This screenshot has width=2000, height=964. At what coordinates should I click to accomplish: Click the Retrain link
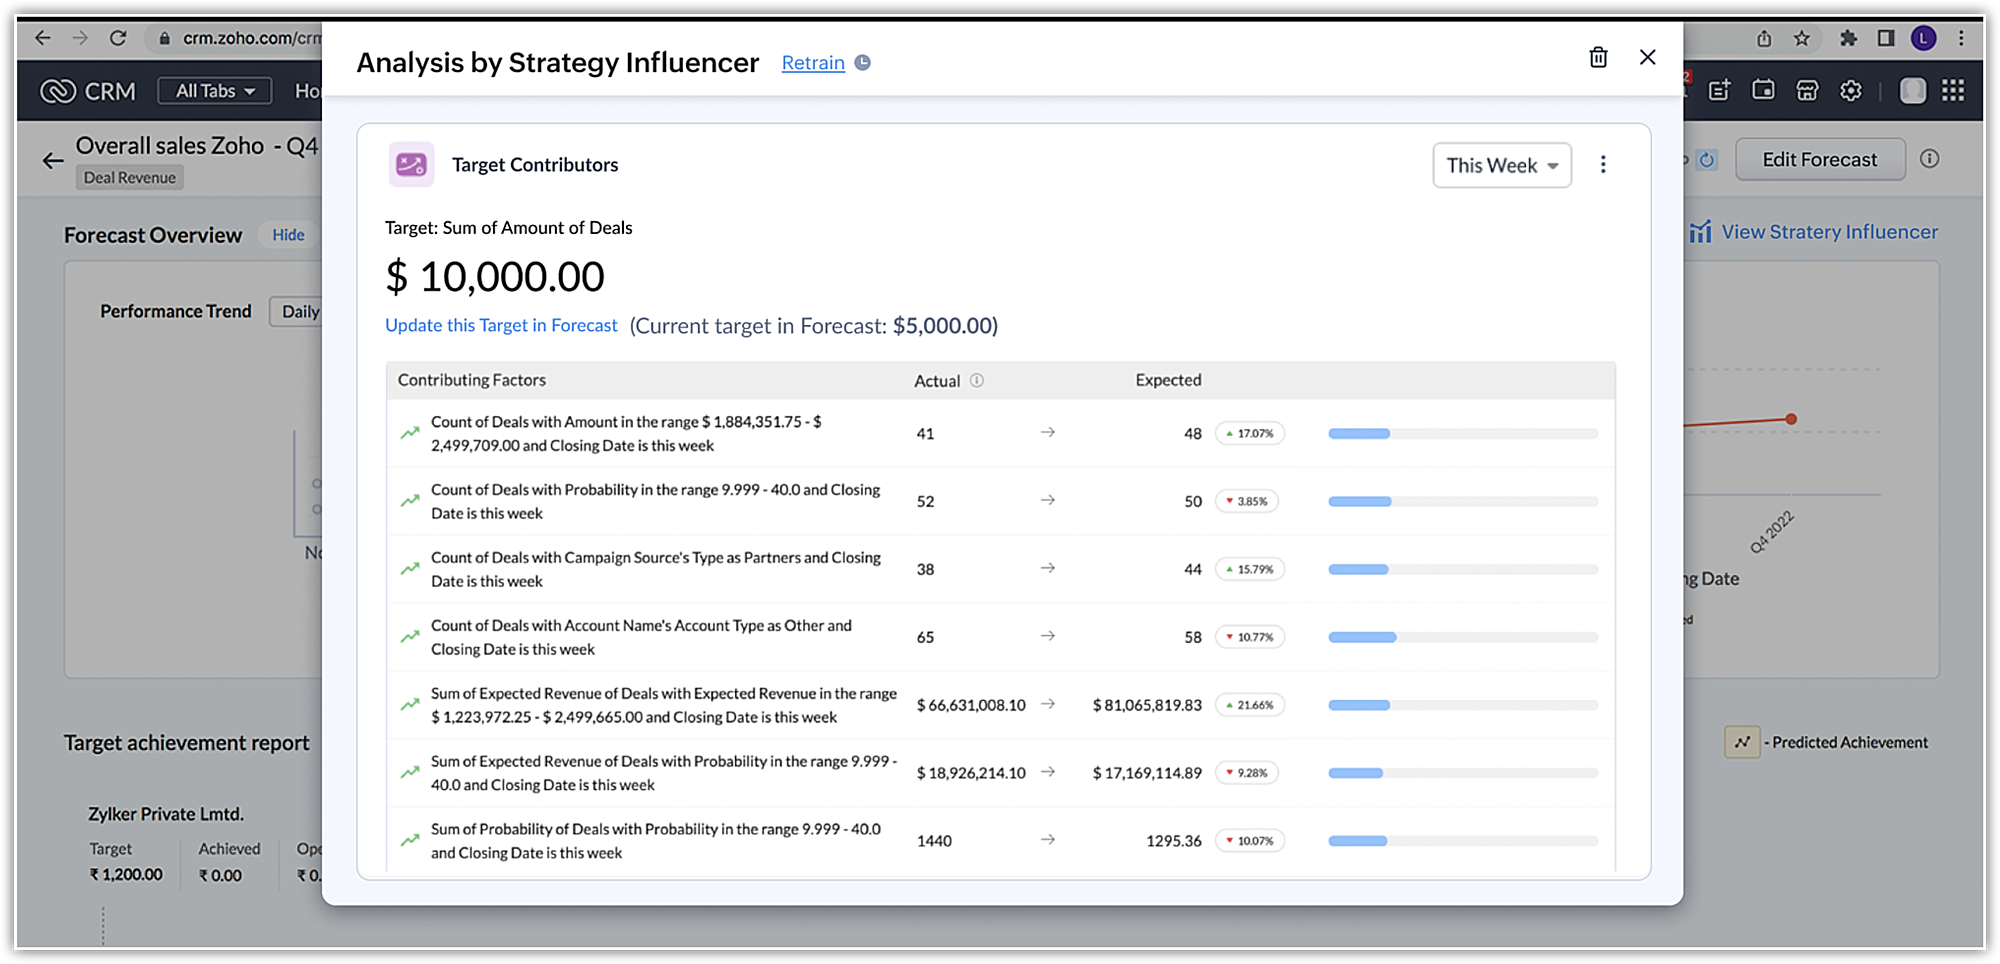(813, 63)
